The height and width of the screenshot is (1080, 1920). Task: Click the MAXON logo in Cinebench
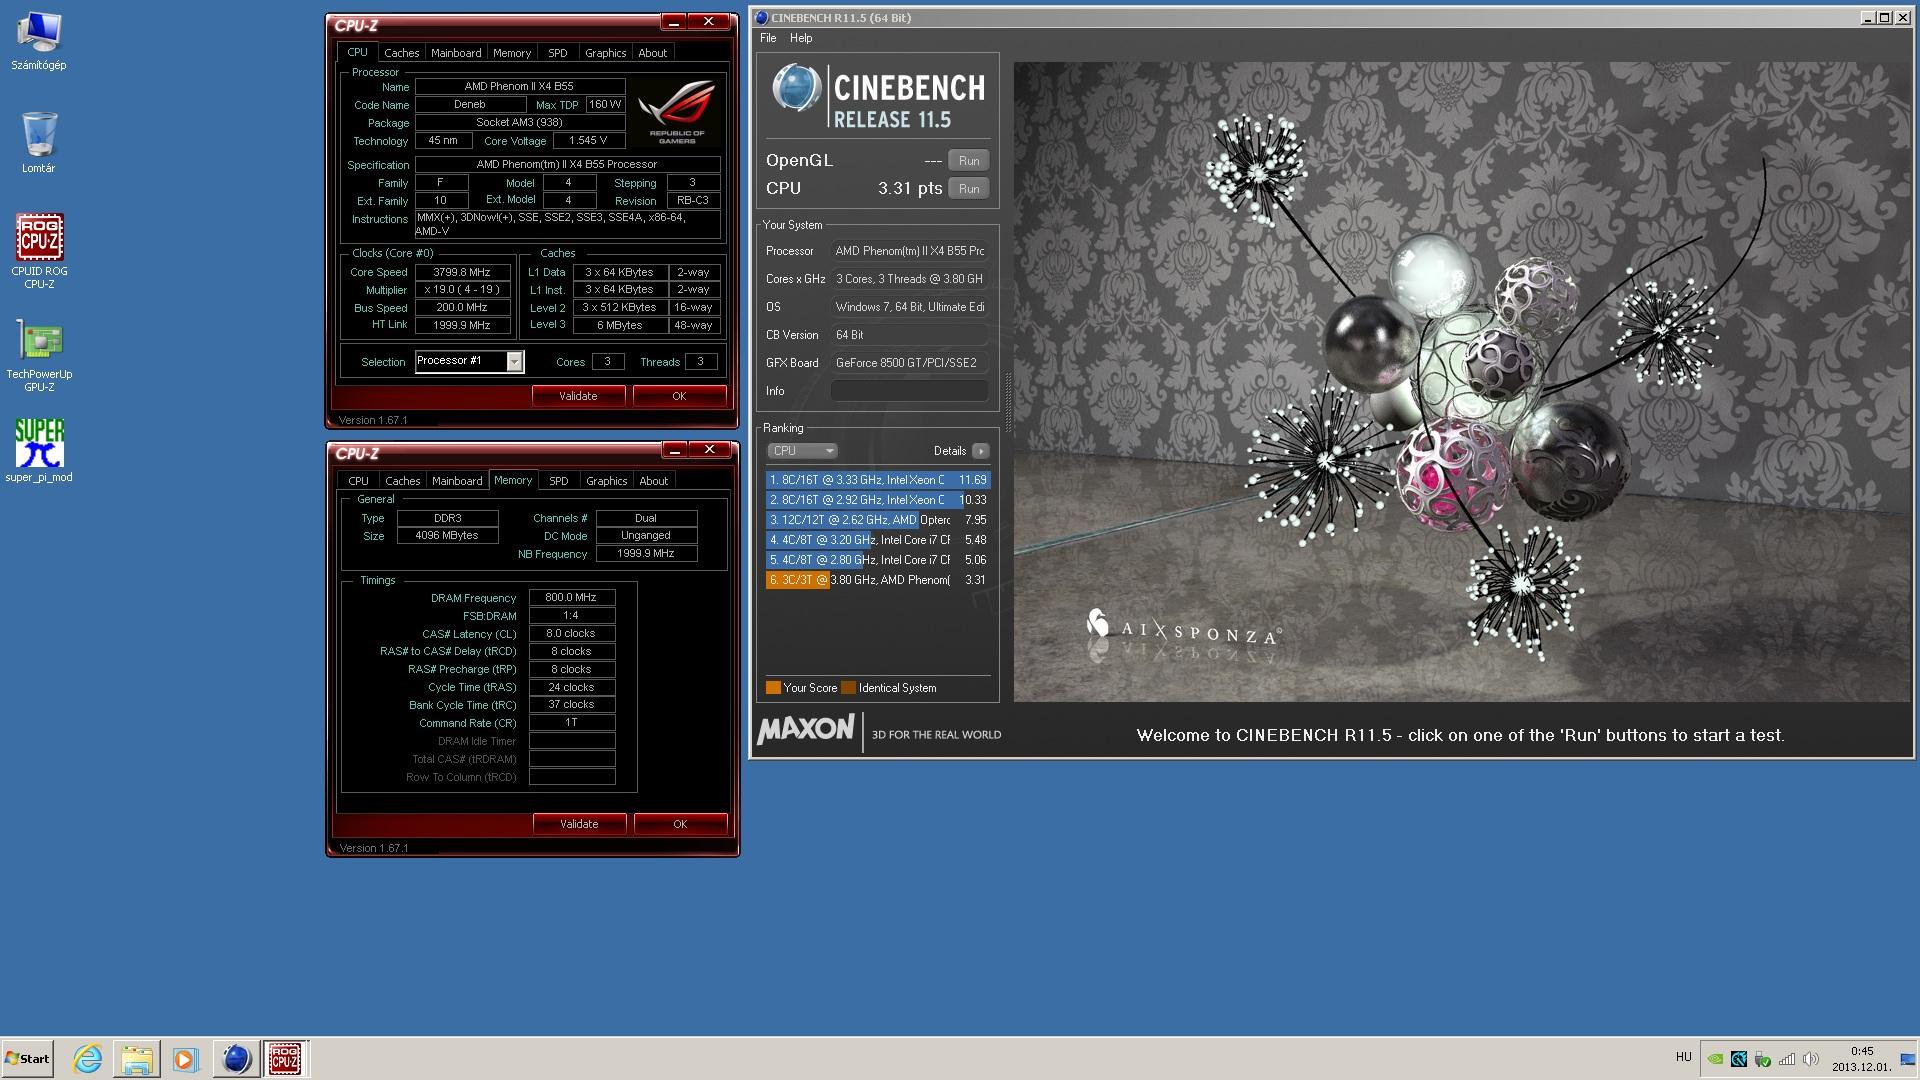[x=806, y=729]
